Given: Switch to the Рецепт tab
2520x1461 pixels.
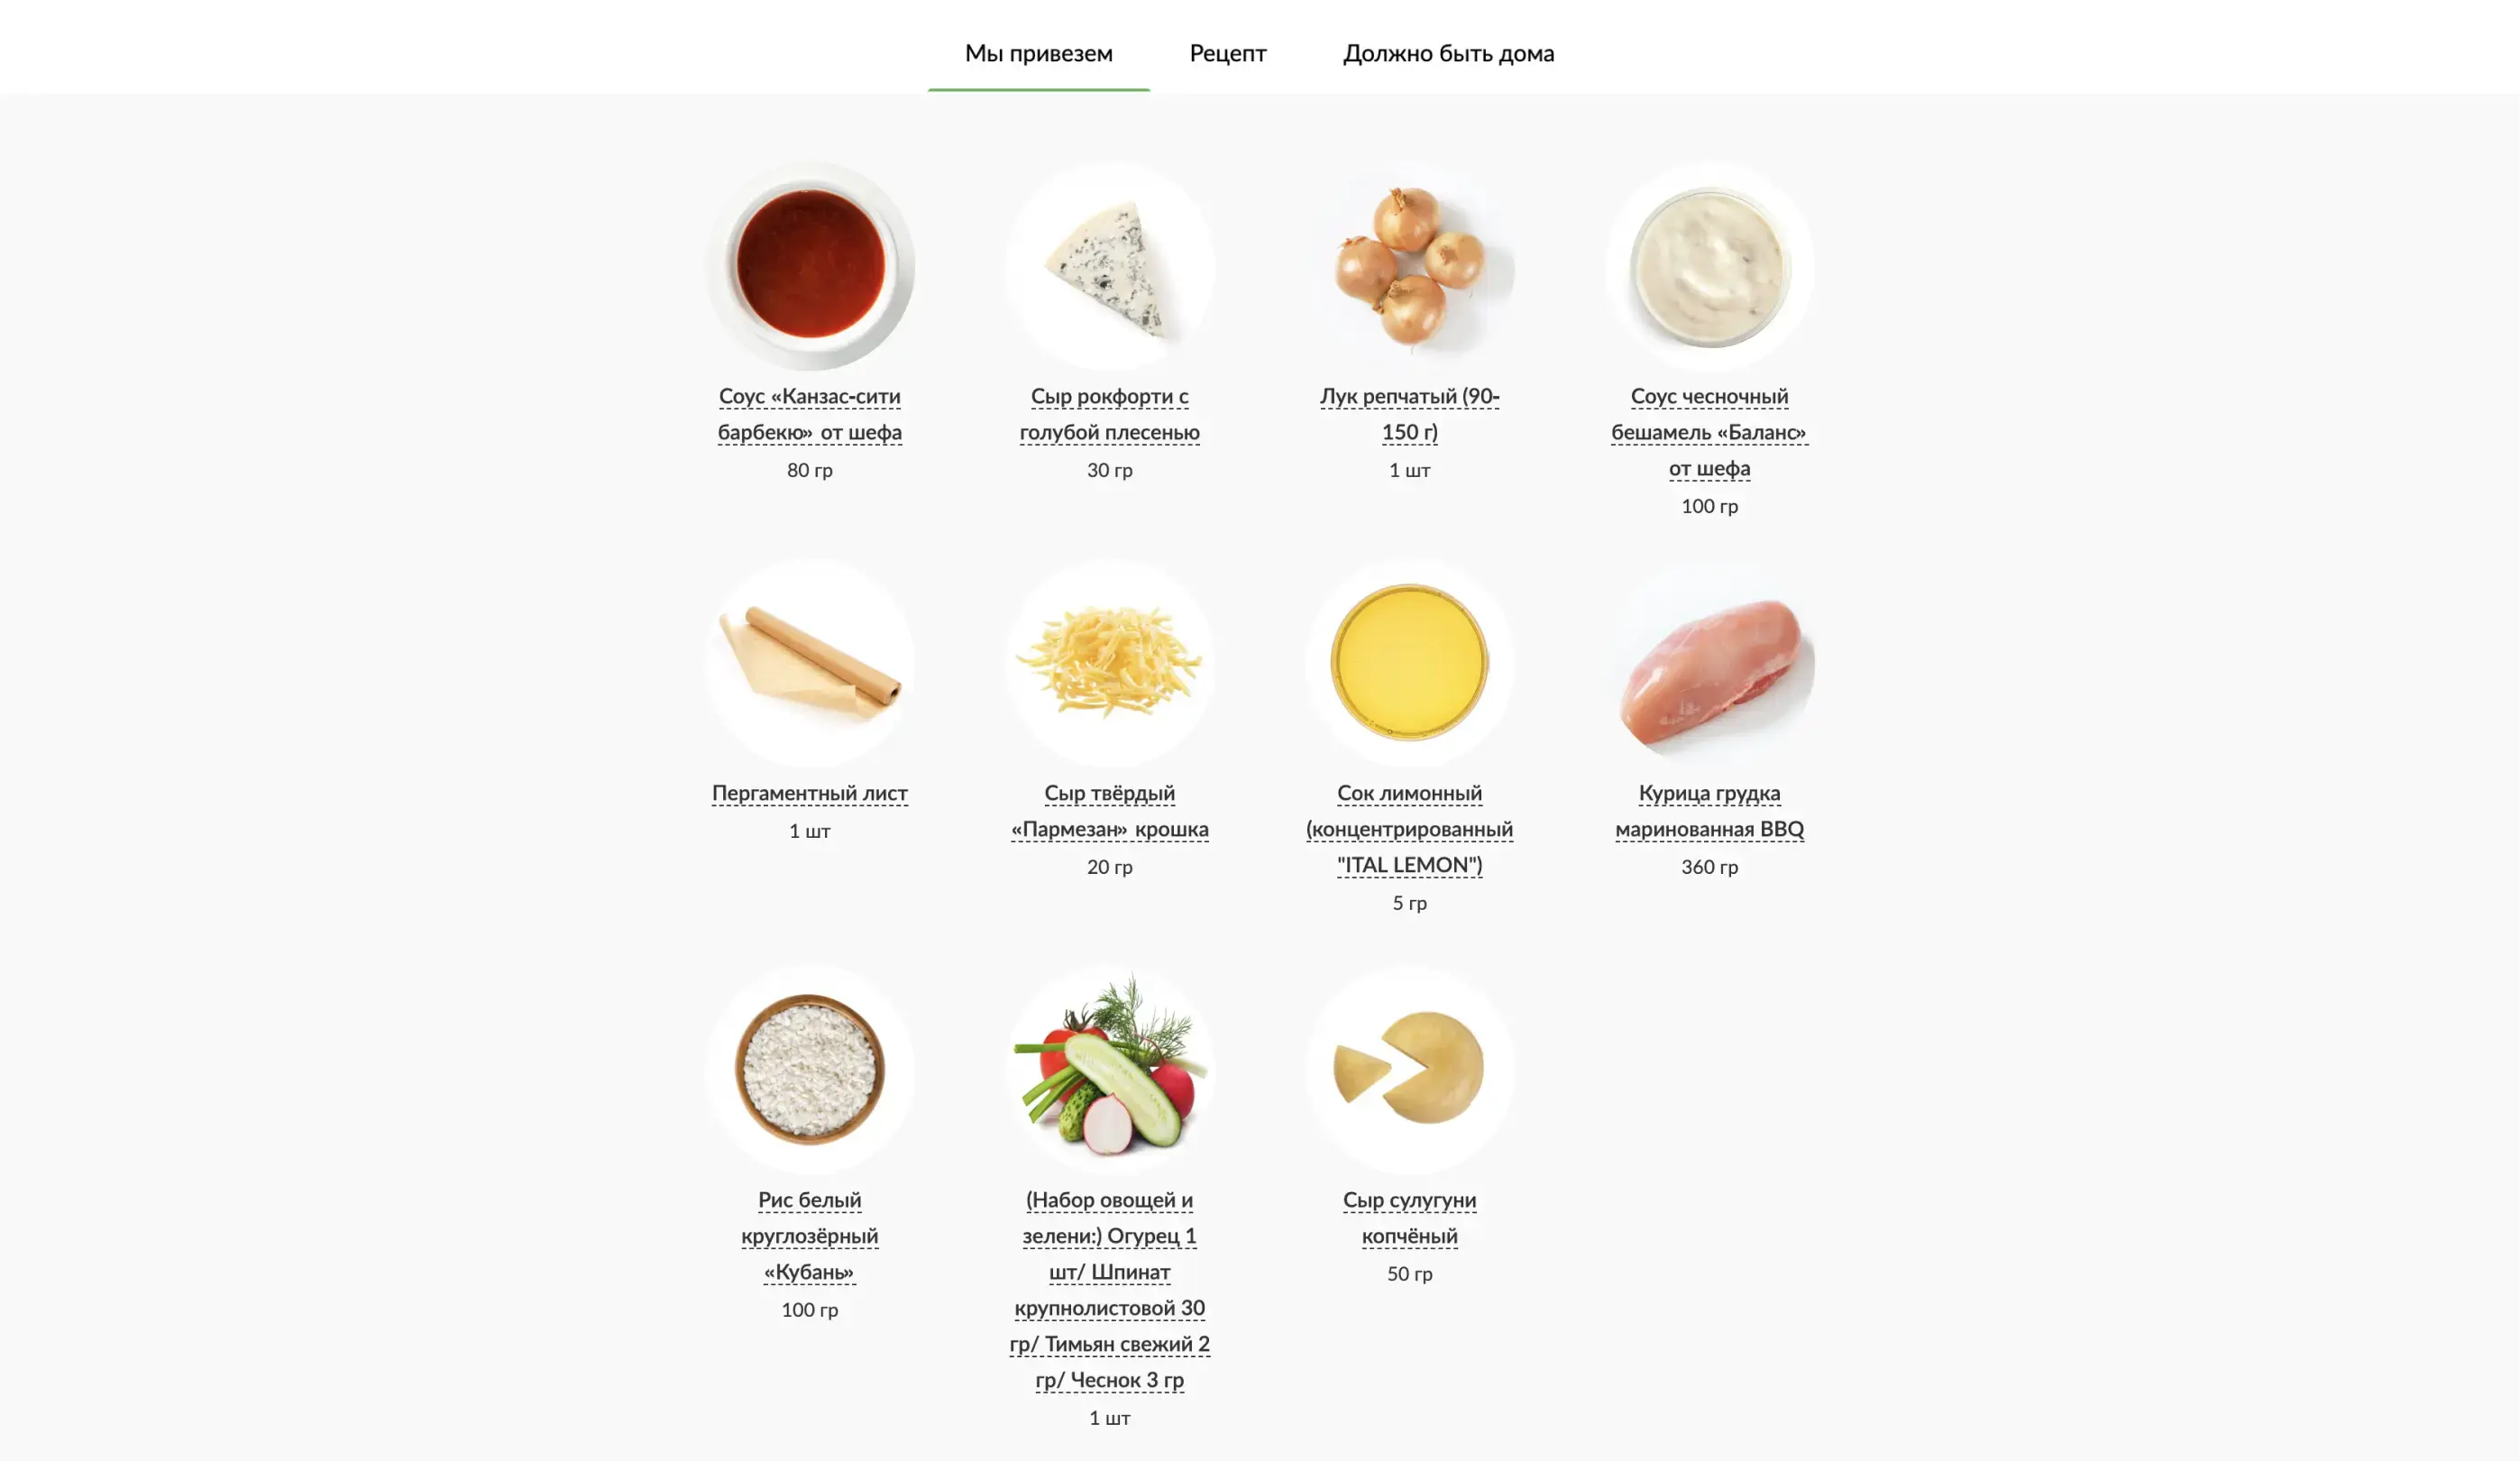Looking at the screenshot, I should coord(1227,53).
